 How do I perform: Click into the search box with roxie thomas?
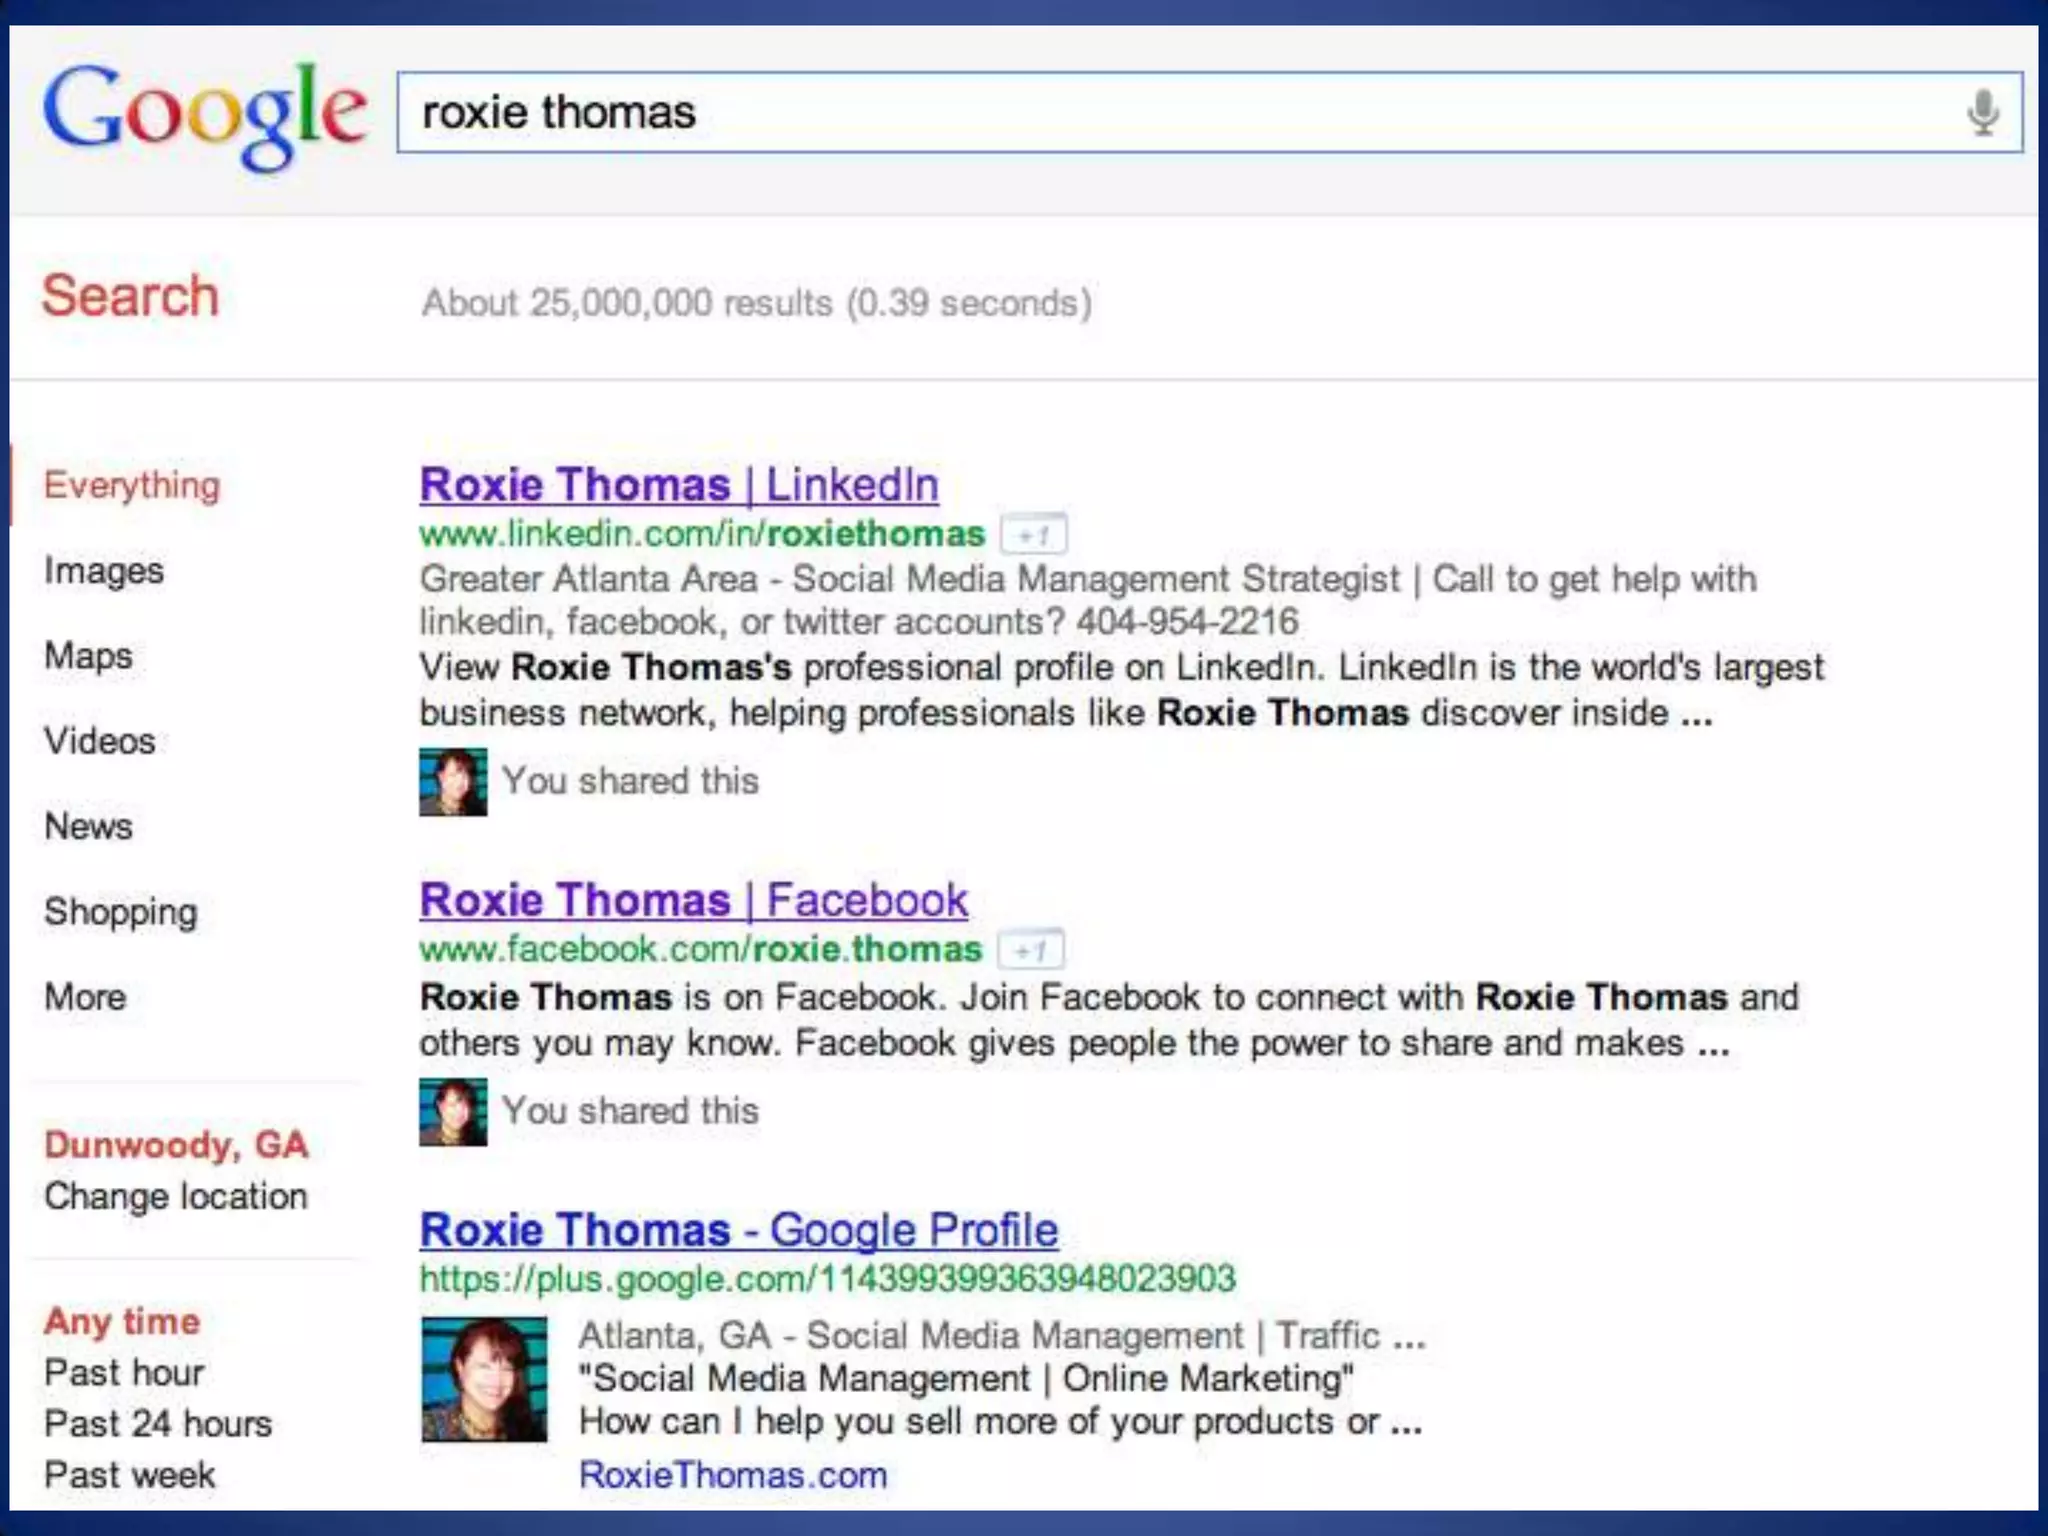coord(1150,112)
